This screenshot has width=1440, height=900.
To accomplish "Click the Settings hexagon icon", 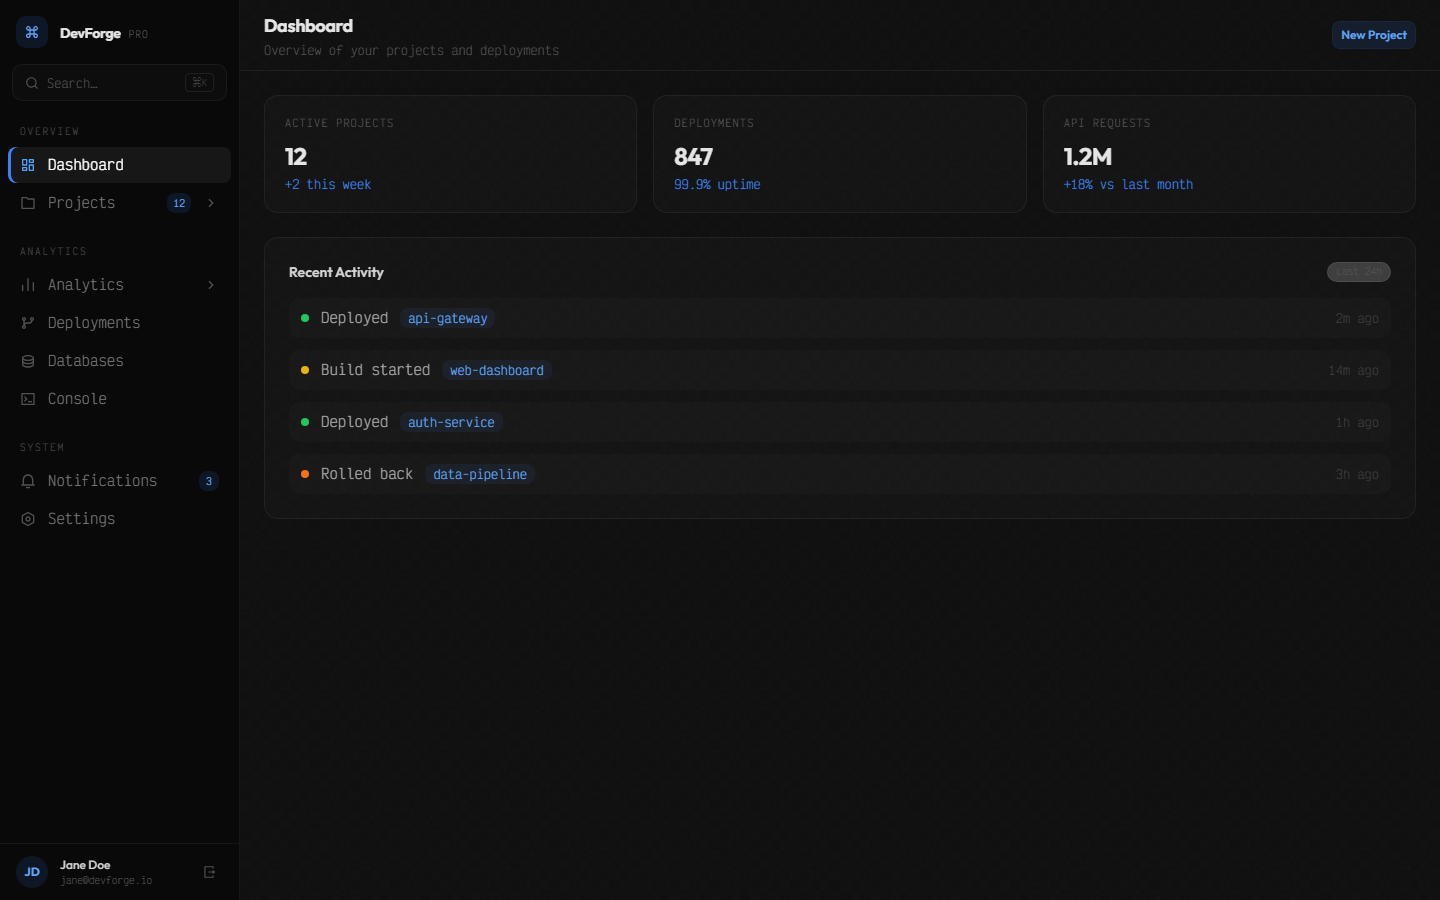I will click(x=28, y=519).
